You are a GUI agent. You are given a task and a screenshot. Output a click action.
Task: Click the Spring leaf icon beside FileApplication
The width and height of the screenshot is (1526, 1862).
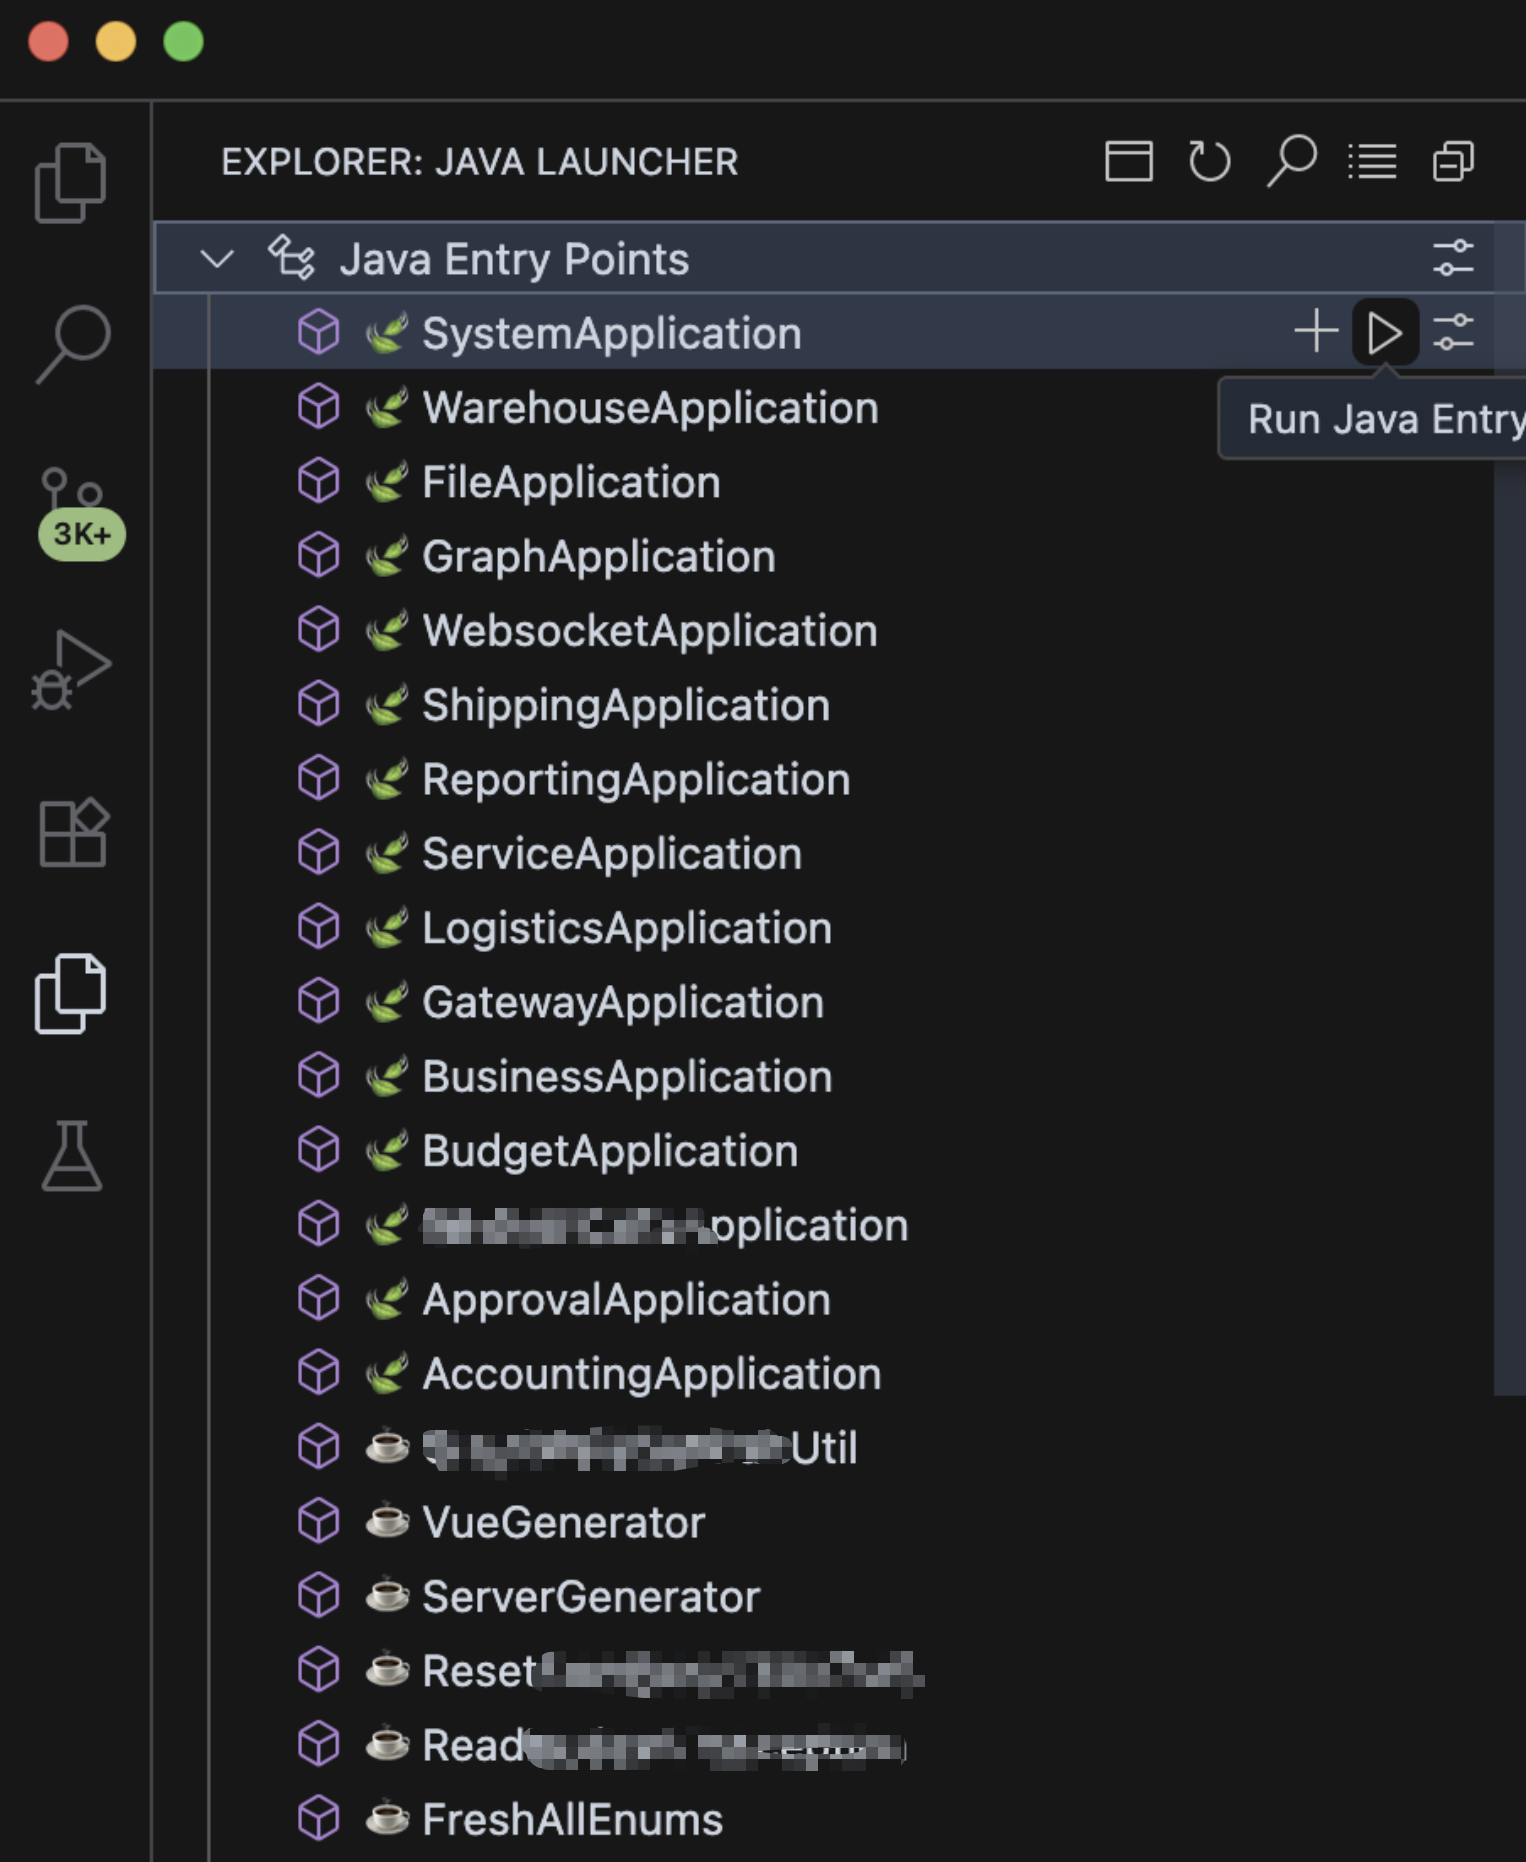pyautogui.click(x=386, y=482)
